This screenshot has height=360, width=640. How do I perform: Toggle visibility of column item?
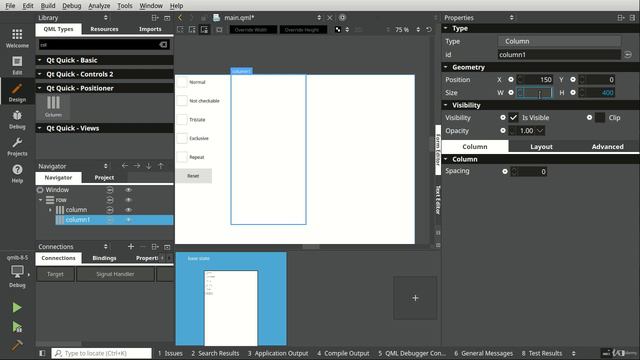tap(129, 210)
